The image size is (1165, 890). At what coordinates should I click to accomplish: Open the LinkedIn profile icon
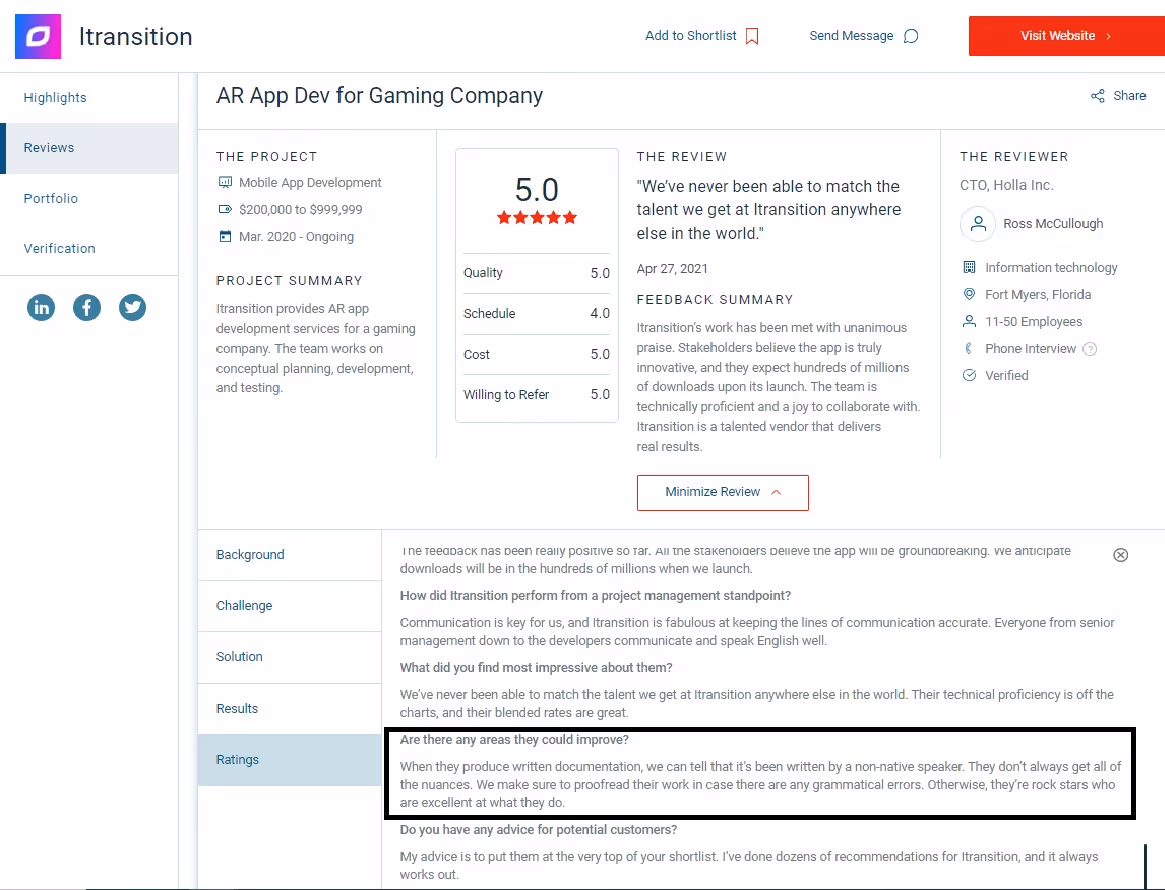pyautogui.click(x=41, y=307)
